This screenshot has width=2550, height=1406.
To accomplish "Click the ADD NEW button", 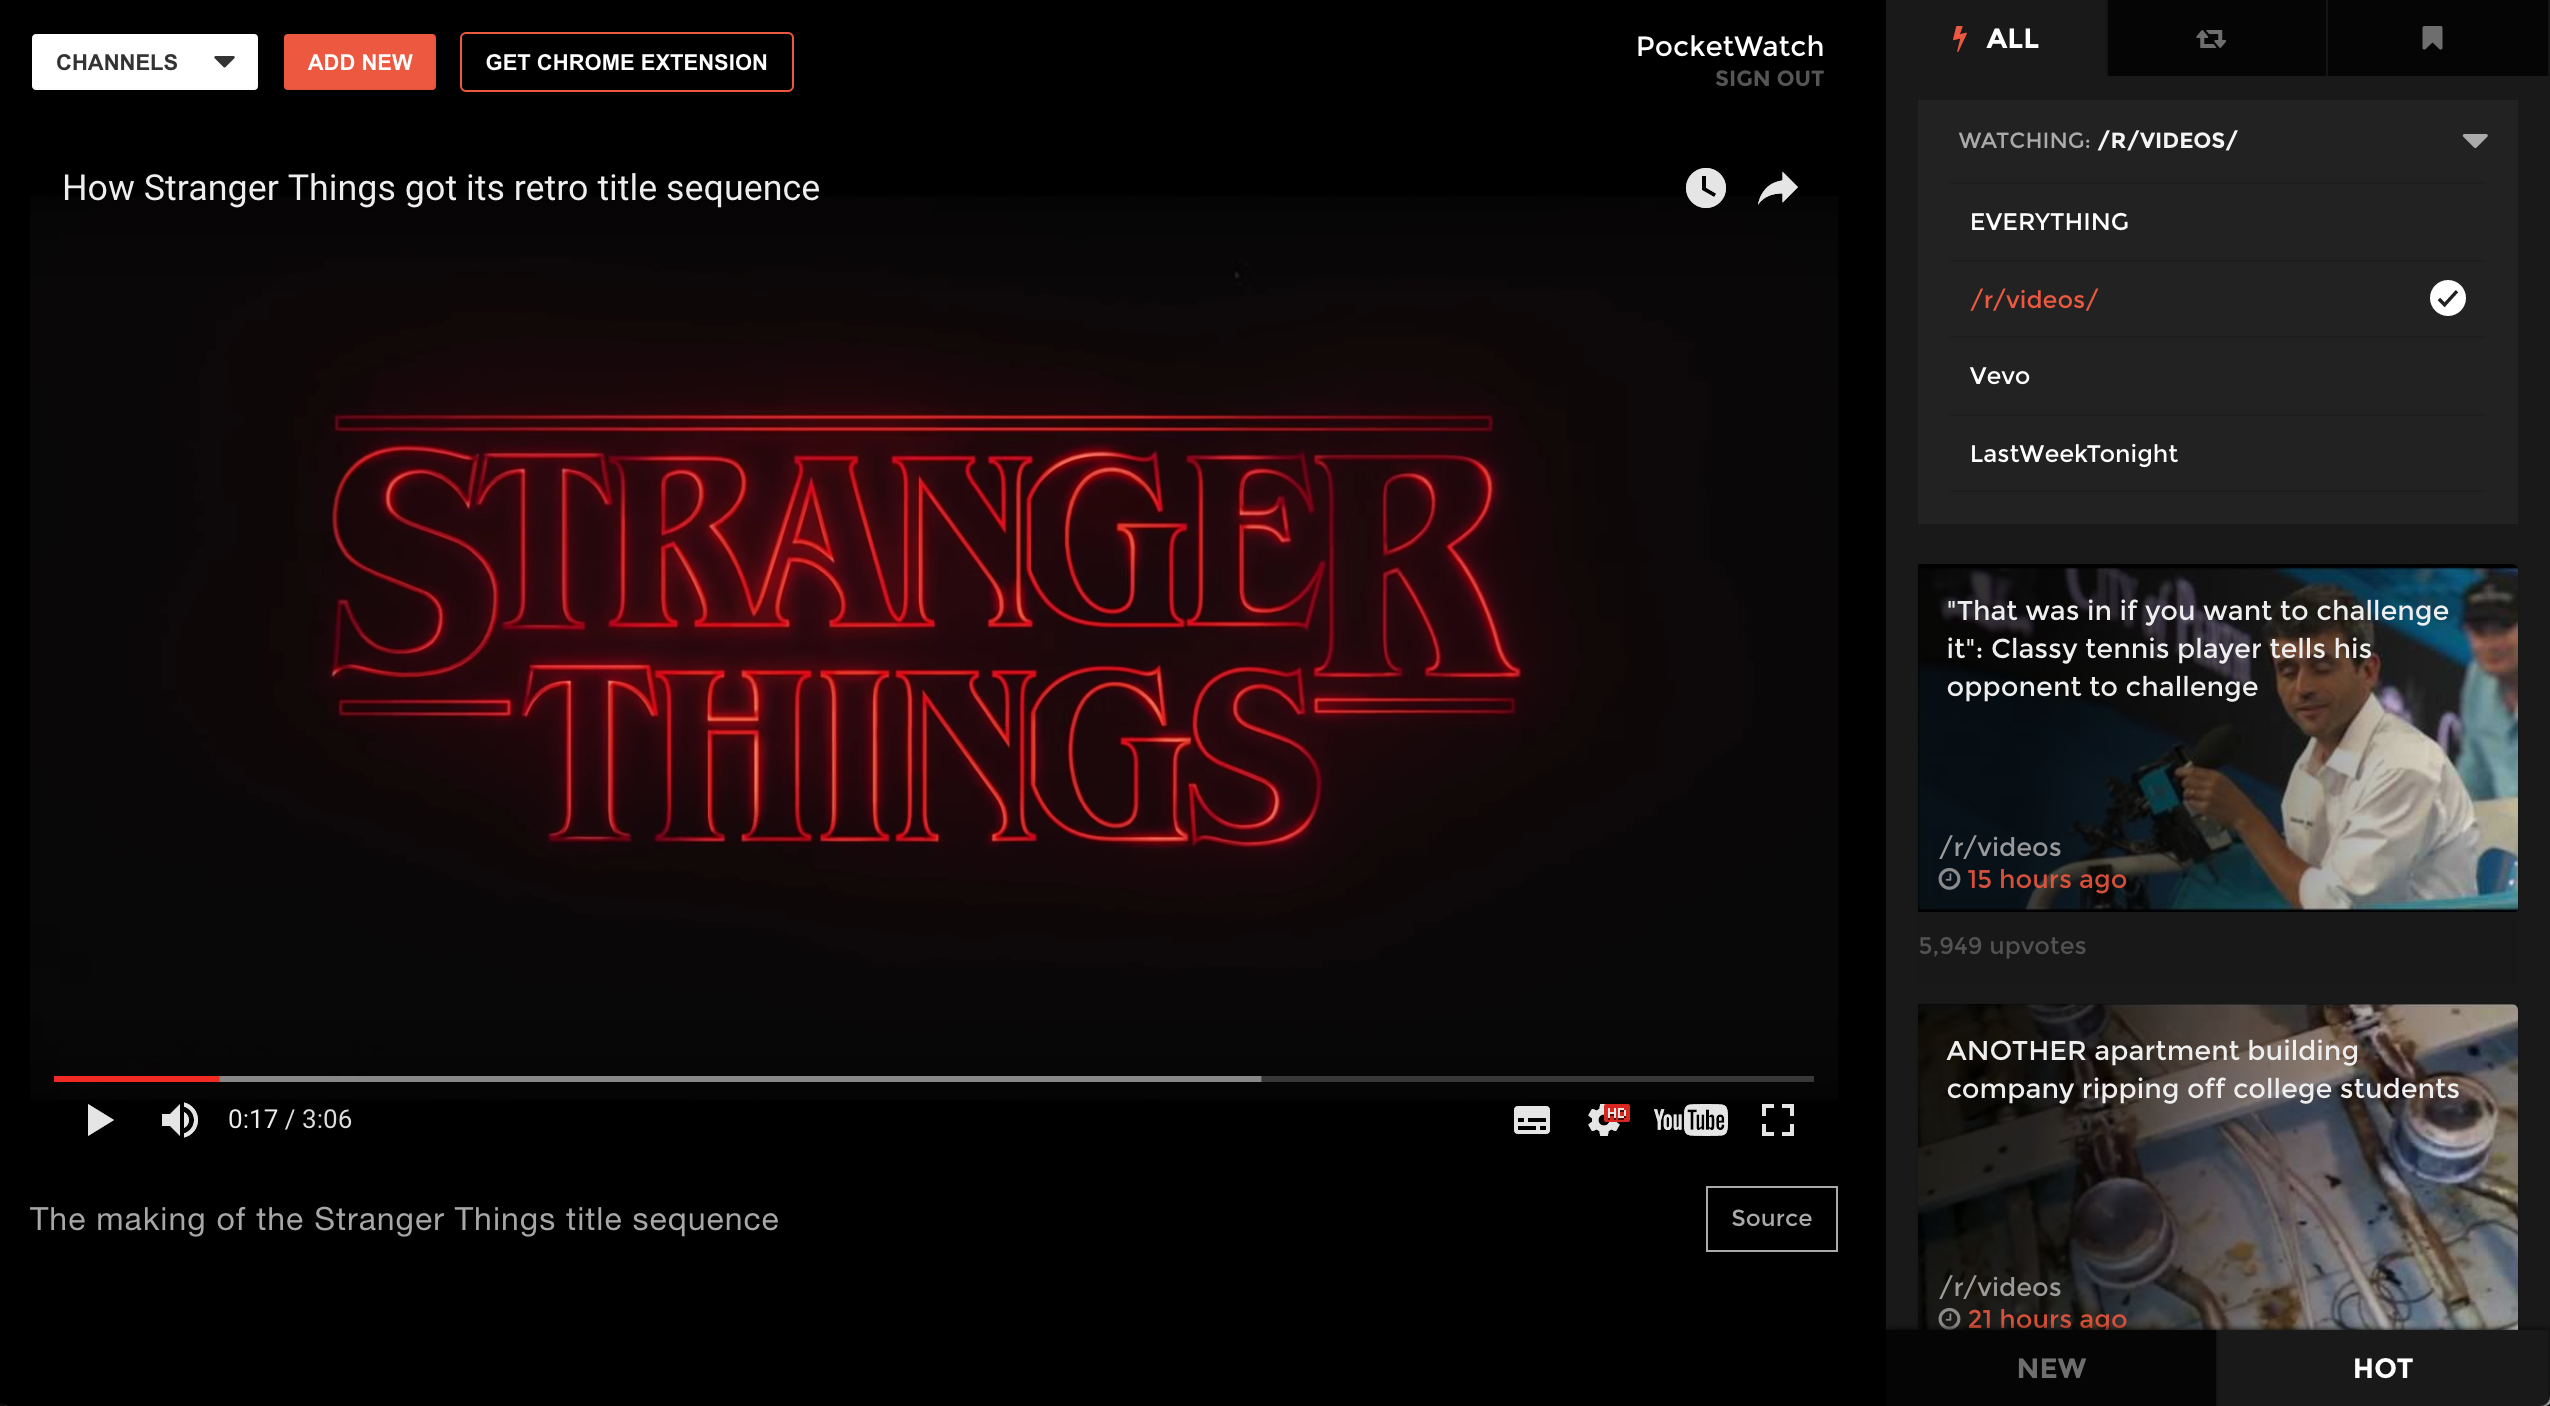I will pyautogui.click(x=360, y=61).
